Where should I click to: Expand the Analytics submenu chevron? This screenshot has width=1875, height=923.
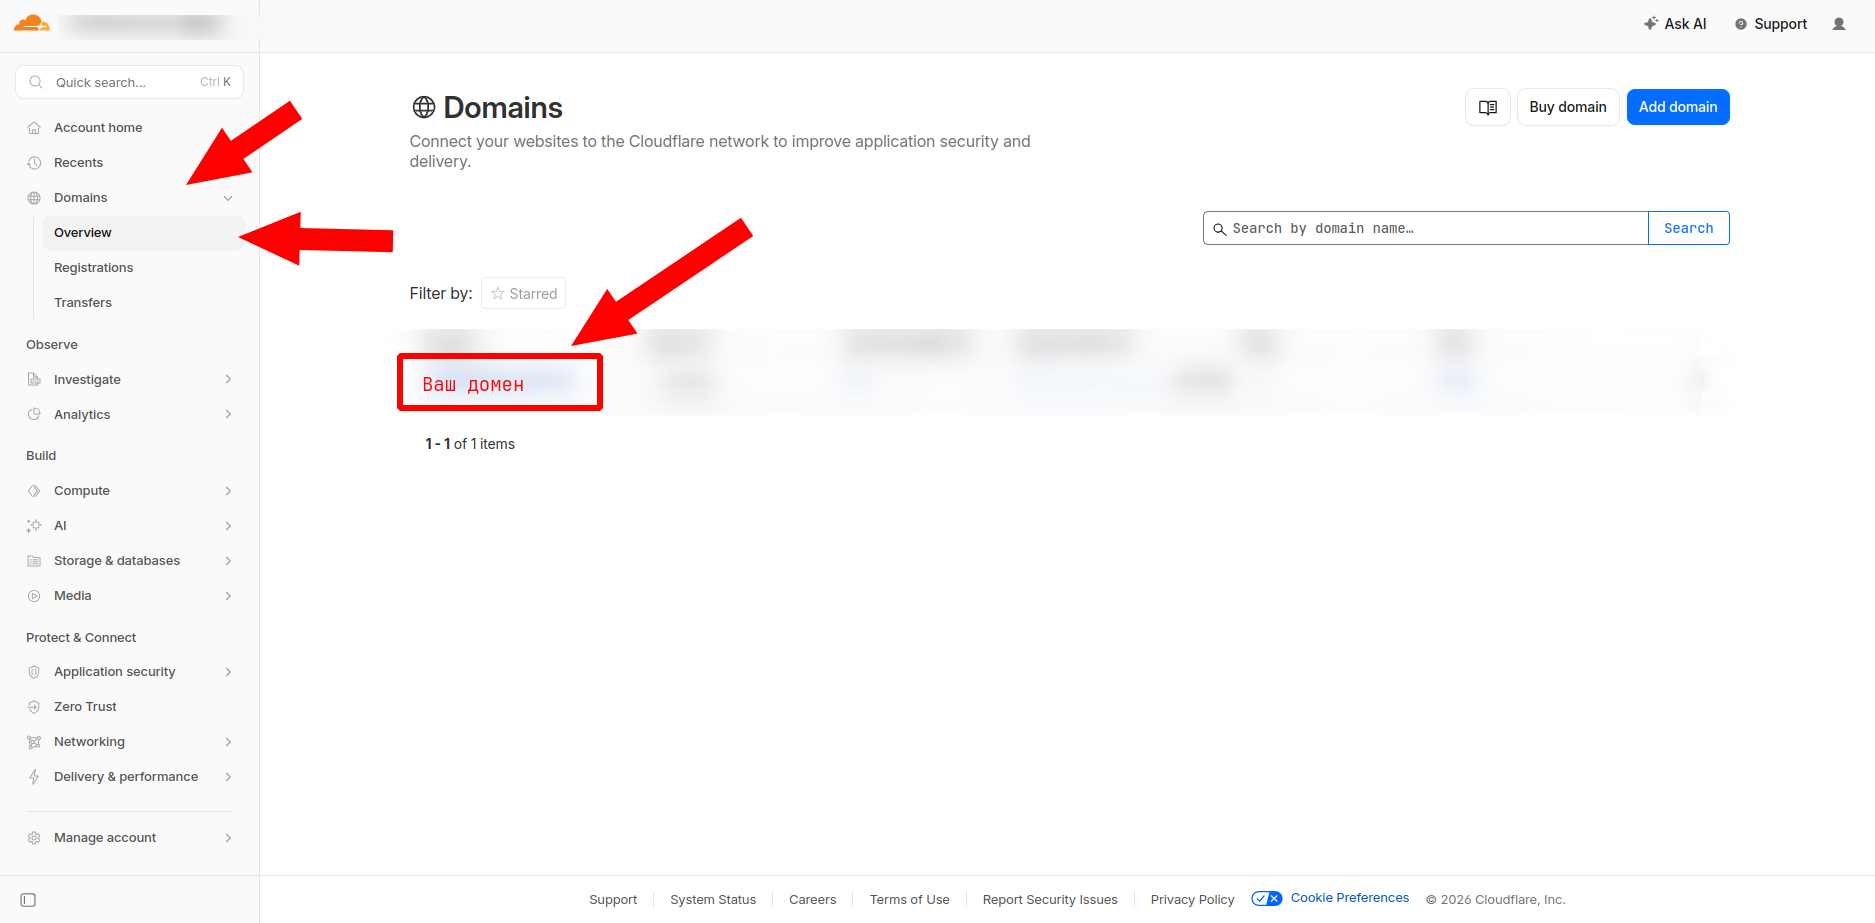pyautogui.click(x=228, y=415)
